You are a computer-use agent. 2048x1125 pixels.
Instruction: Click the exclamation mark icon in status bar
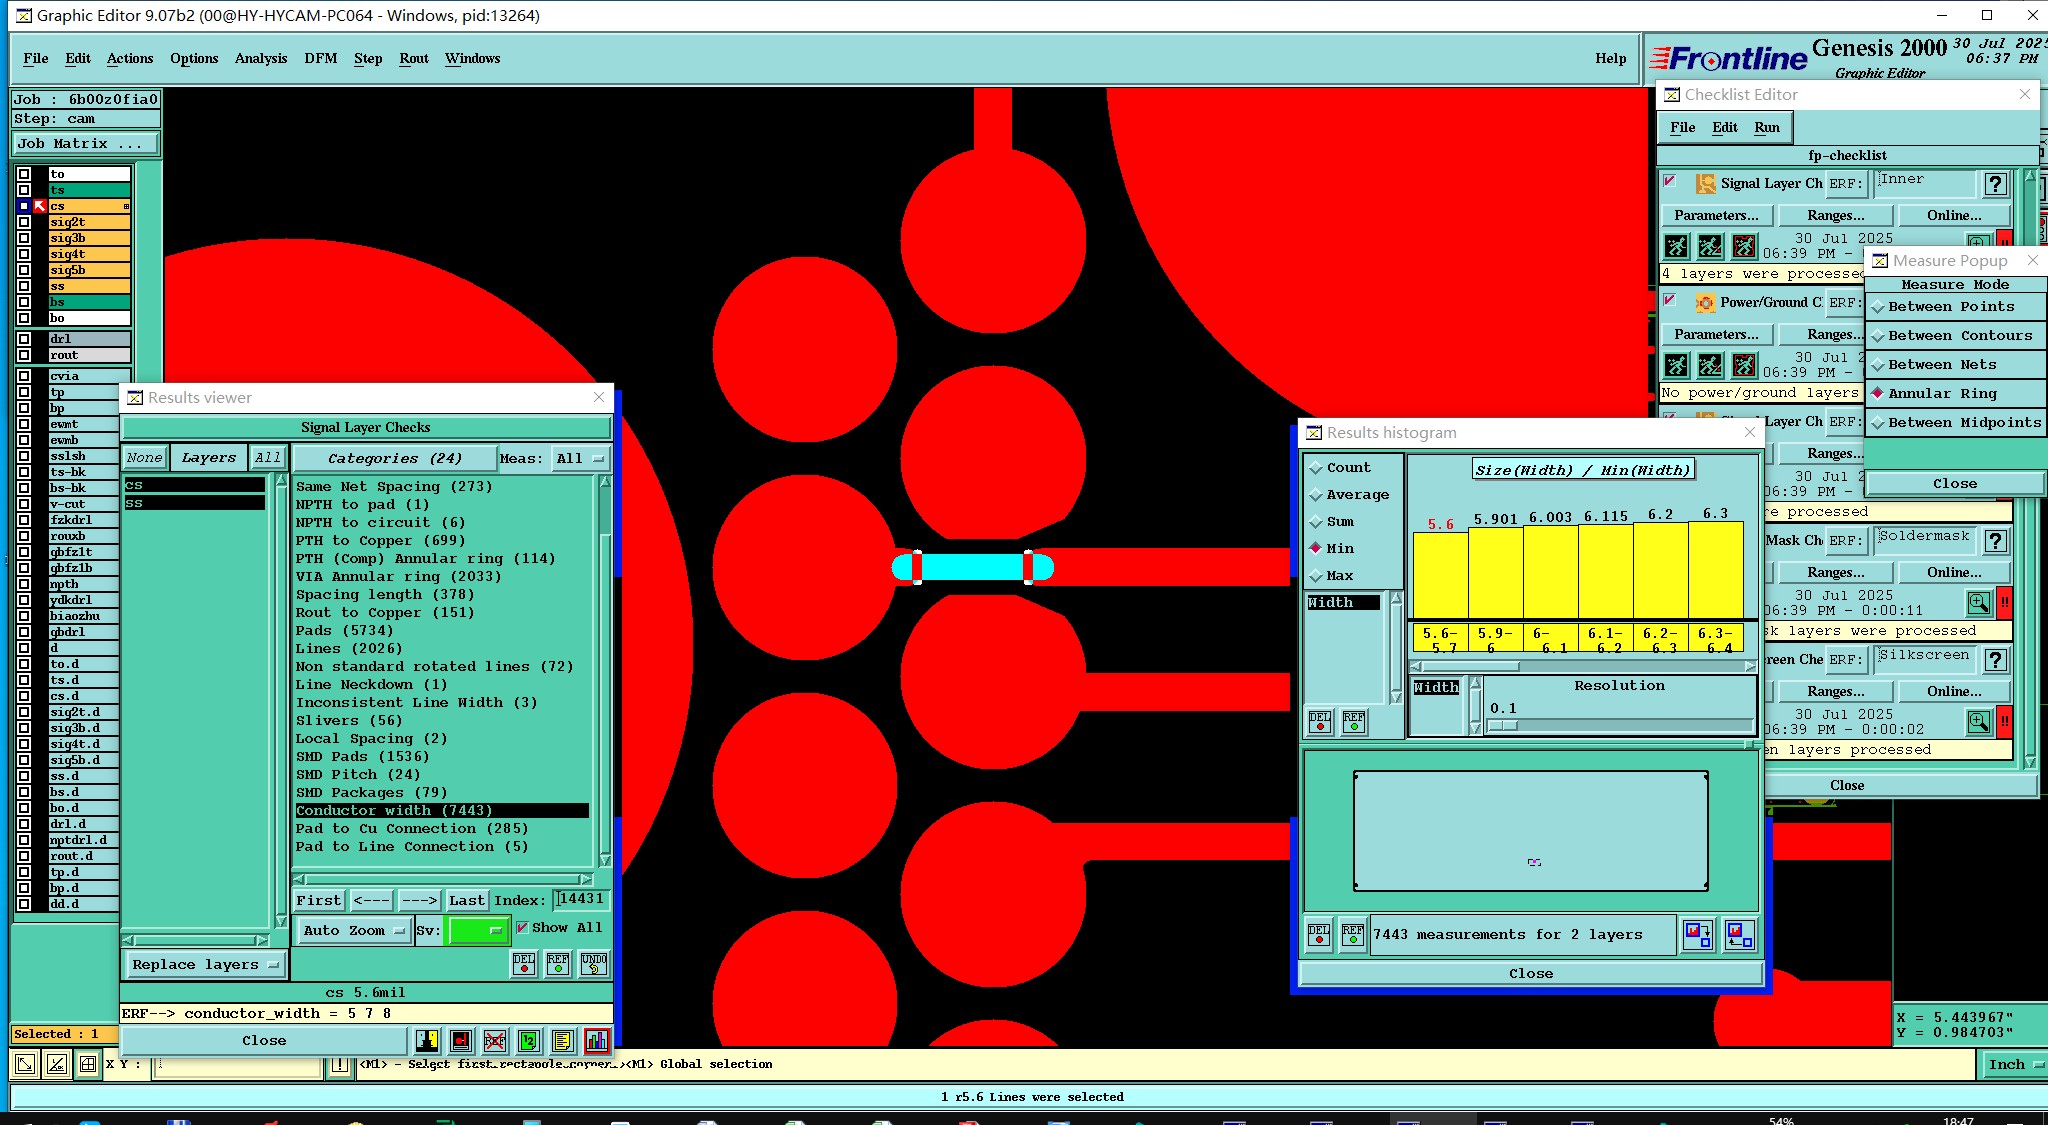(340, 1065)
